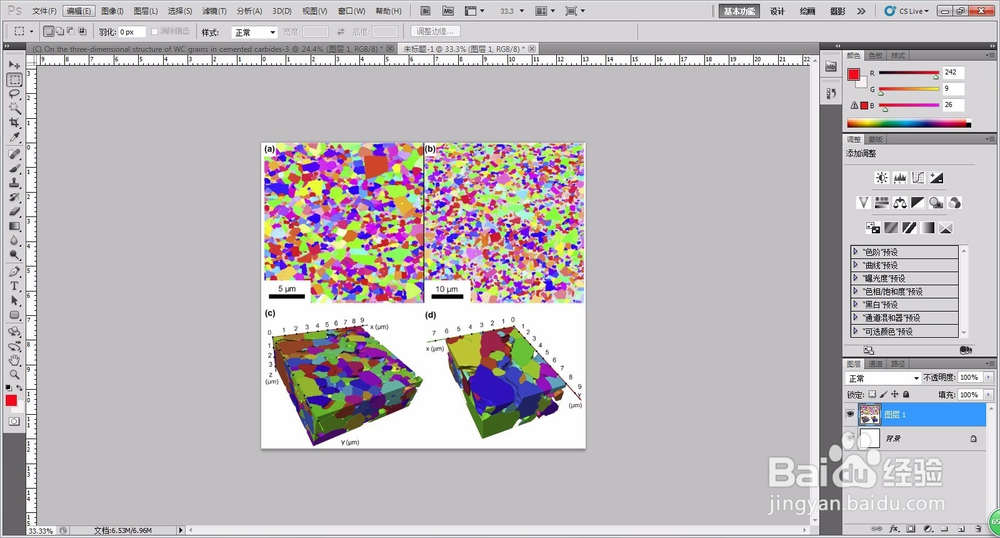
Task: Toggle visibility of 图层 1
Action: 850,414
